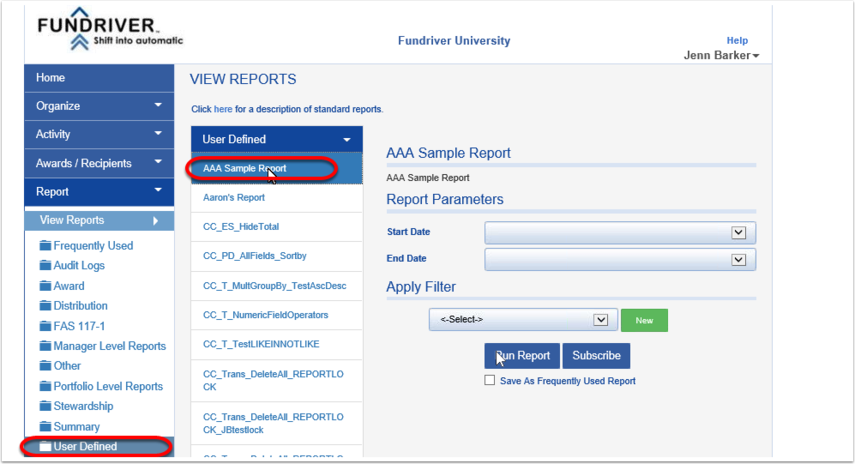855x464 pixels.
Task: Click the User Defined folder label
Action: 85,446
